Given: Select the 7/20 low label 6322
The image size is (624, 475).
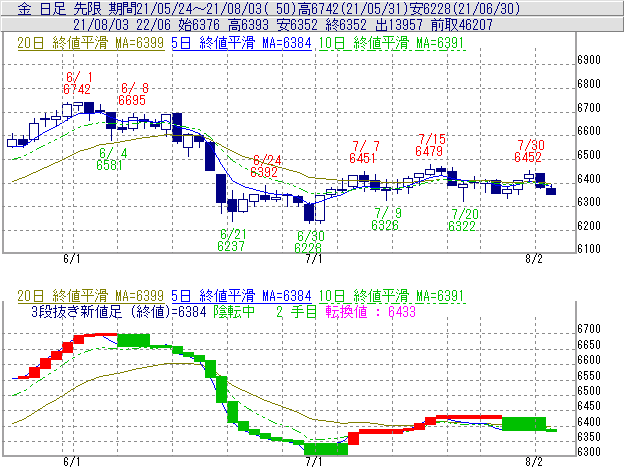Looking at the screenshot, I should click(462, 226).
